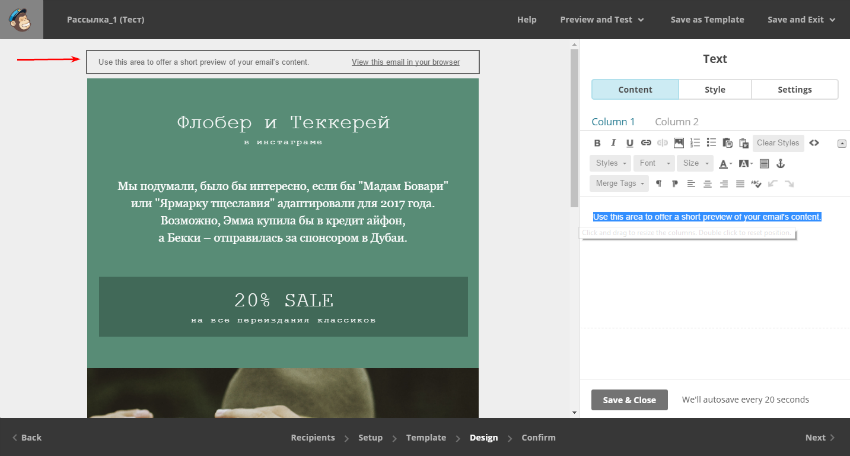This screenshot has width=850, height=456.
Task: Apply numbered list formatting
Action: click(695, 143)
